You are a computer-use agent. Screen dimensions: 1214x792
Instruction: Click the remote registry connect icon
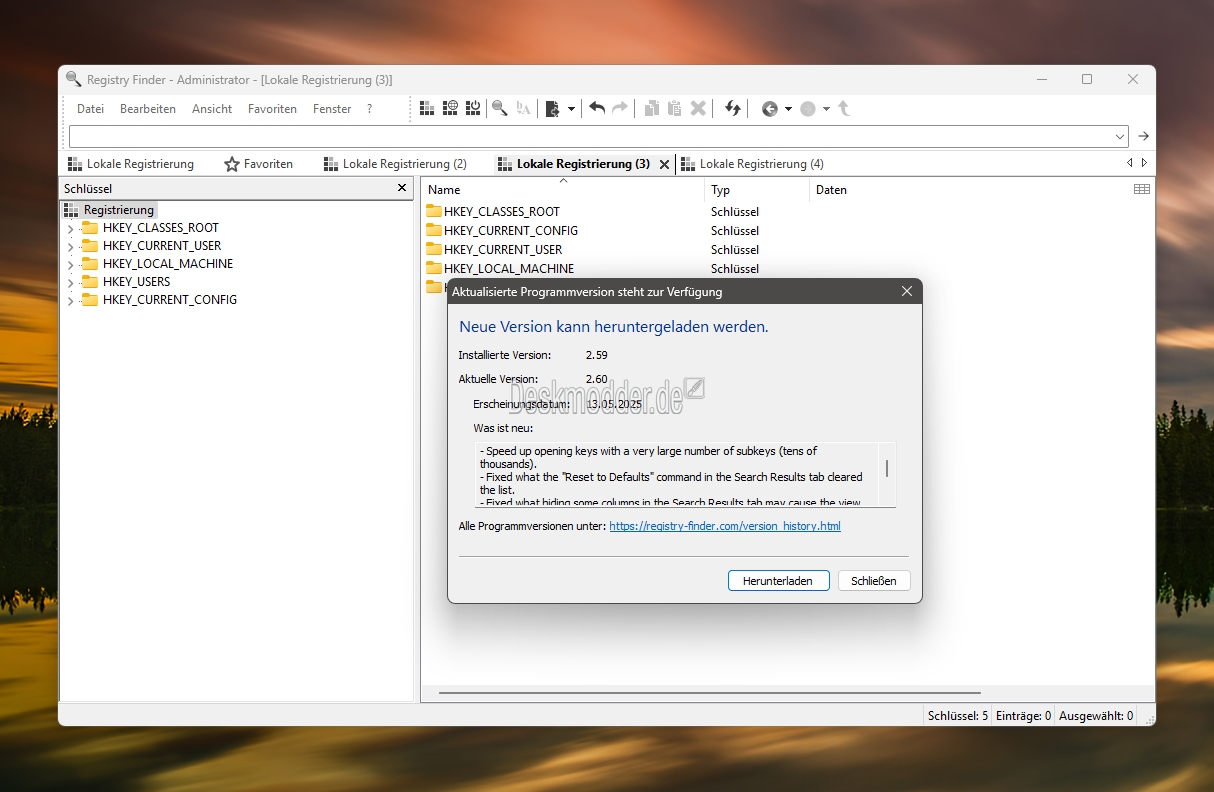tap(450, 109)
